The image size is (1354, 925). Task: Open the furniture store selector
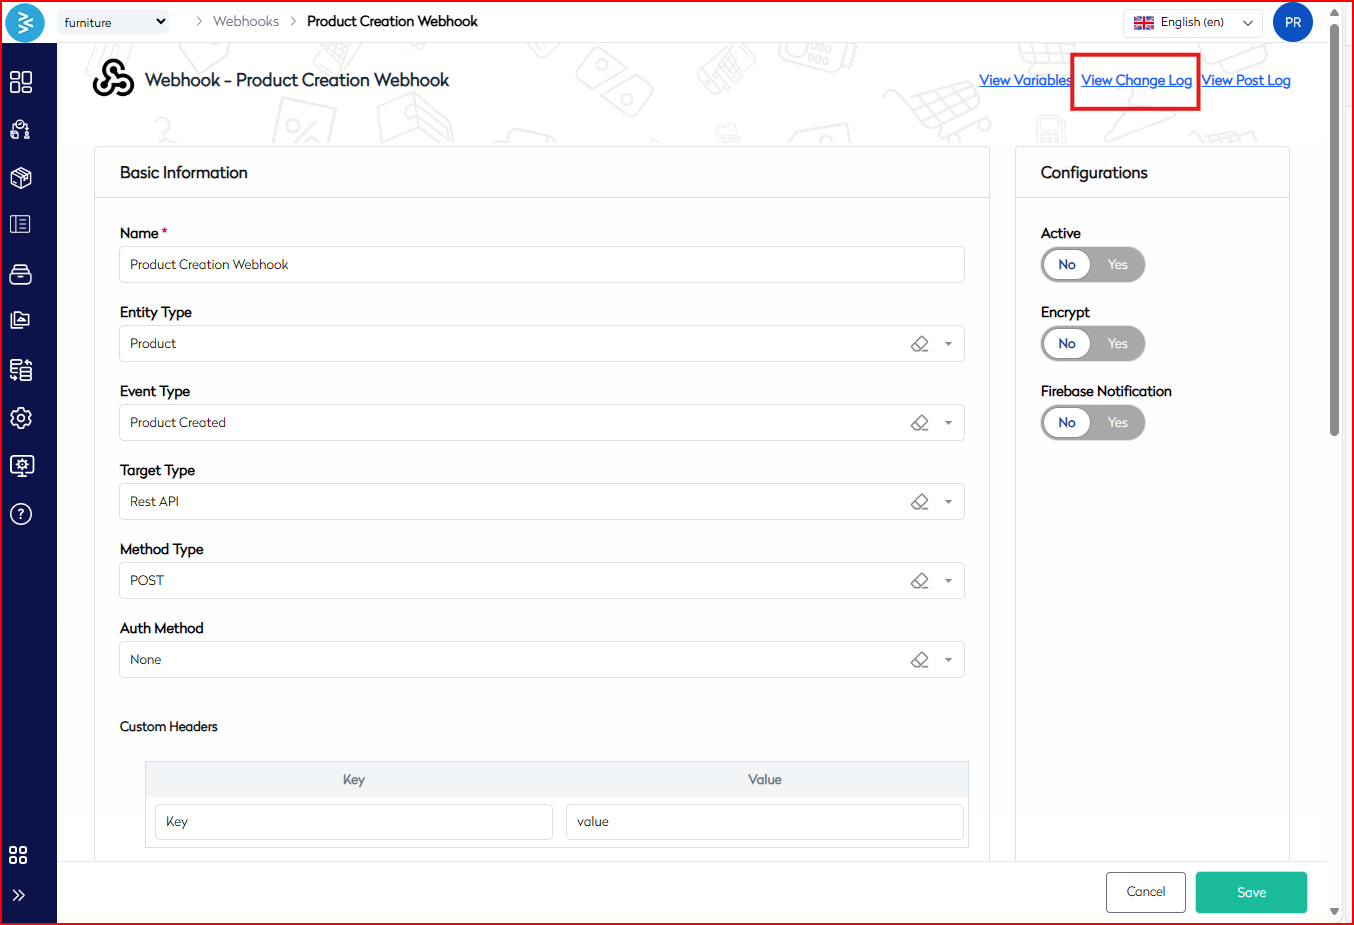pos(113,22)
